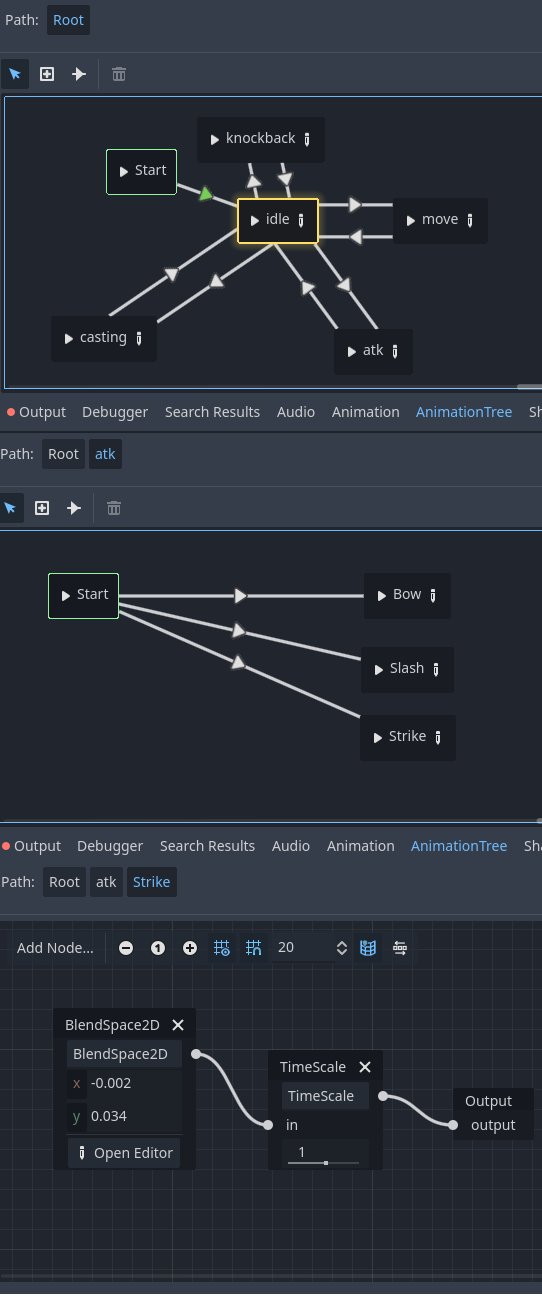Toggle the minimap icon in graph toolbar
The image size is (542, 1296).
[368, 948]
